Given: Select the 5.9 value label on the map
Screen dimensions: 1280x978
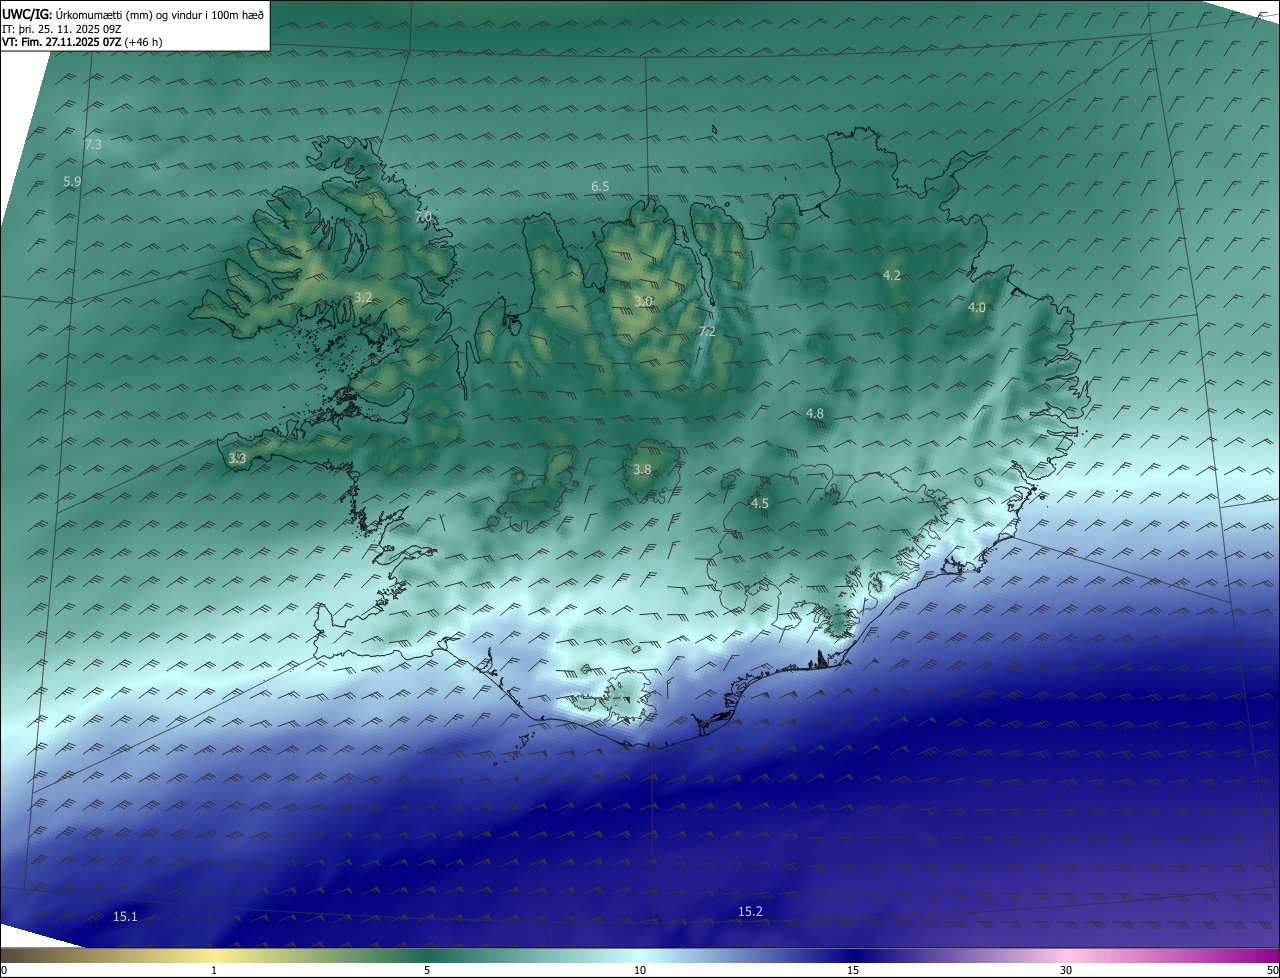Looking at the screenshot, I should tap(72, 182).
